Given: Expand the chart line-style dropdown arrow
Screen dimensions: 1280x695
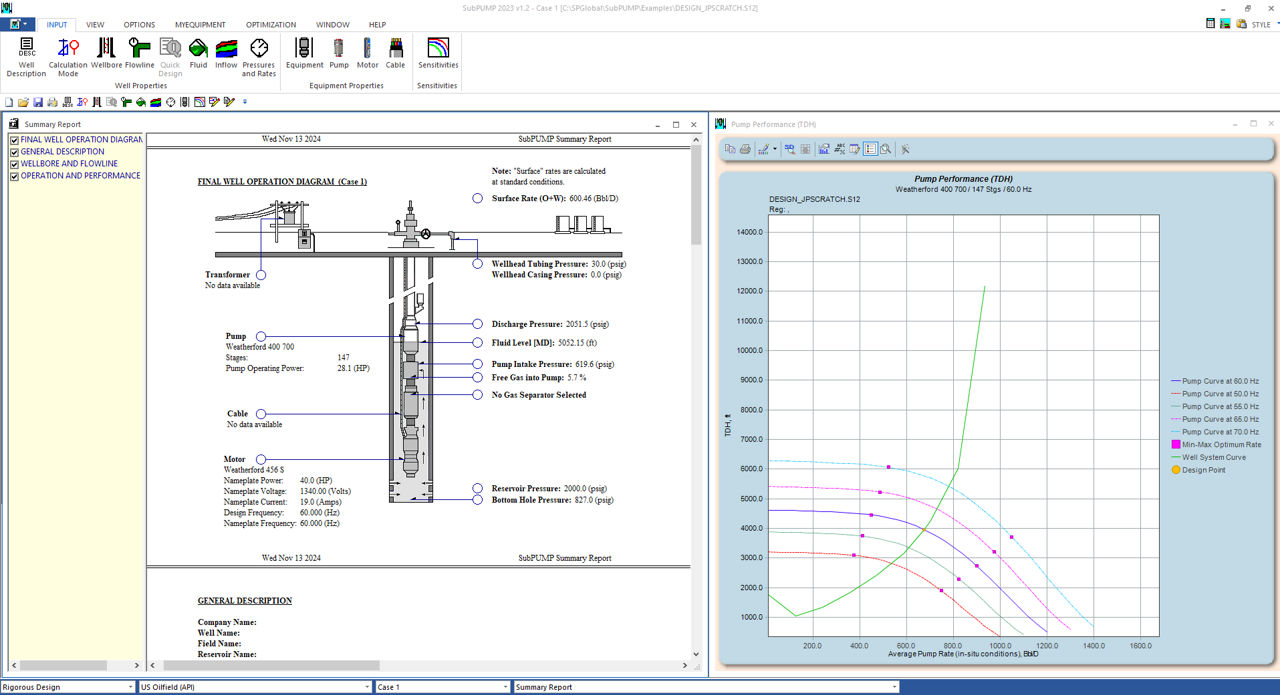Looking at the screenshot, I should point(774,149).
